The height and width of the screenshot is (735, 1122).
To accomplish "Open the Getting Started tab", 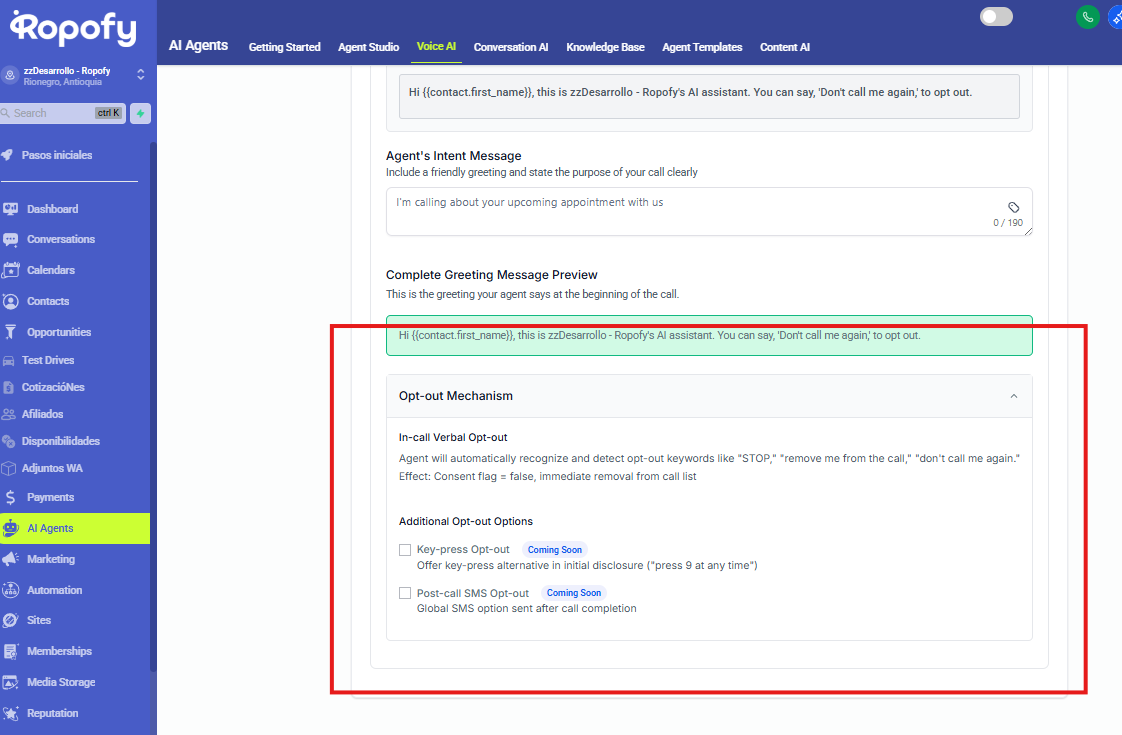I will coord(284,47).
